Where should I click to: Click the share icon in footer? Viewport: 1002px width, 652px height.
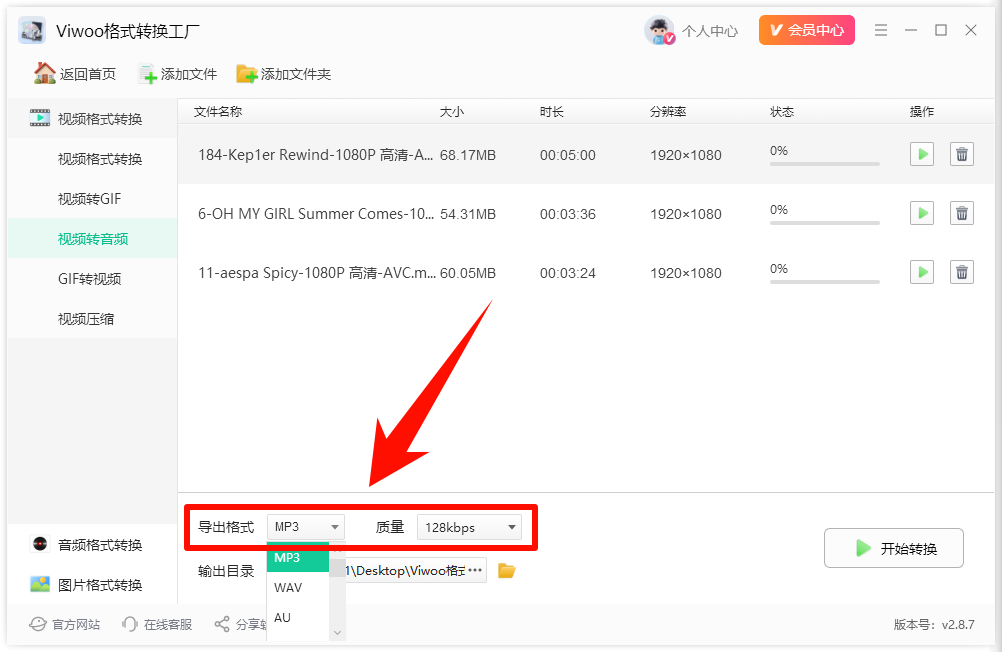222,625
